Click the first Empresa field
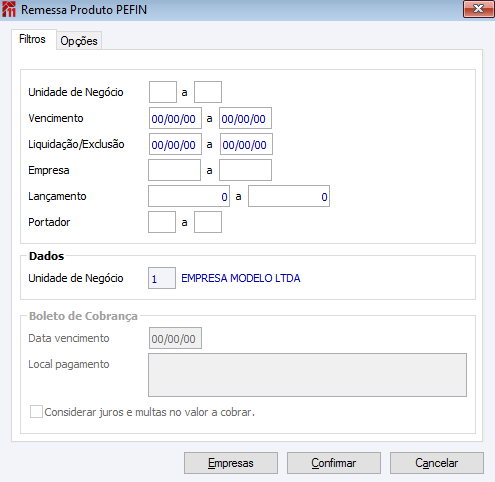Image resolution: width=495 pixels, height=482 pixels. tap(175, 170)
